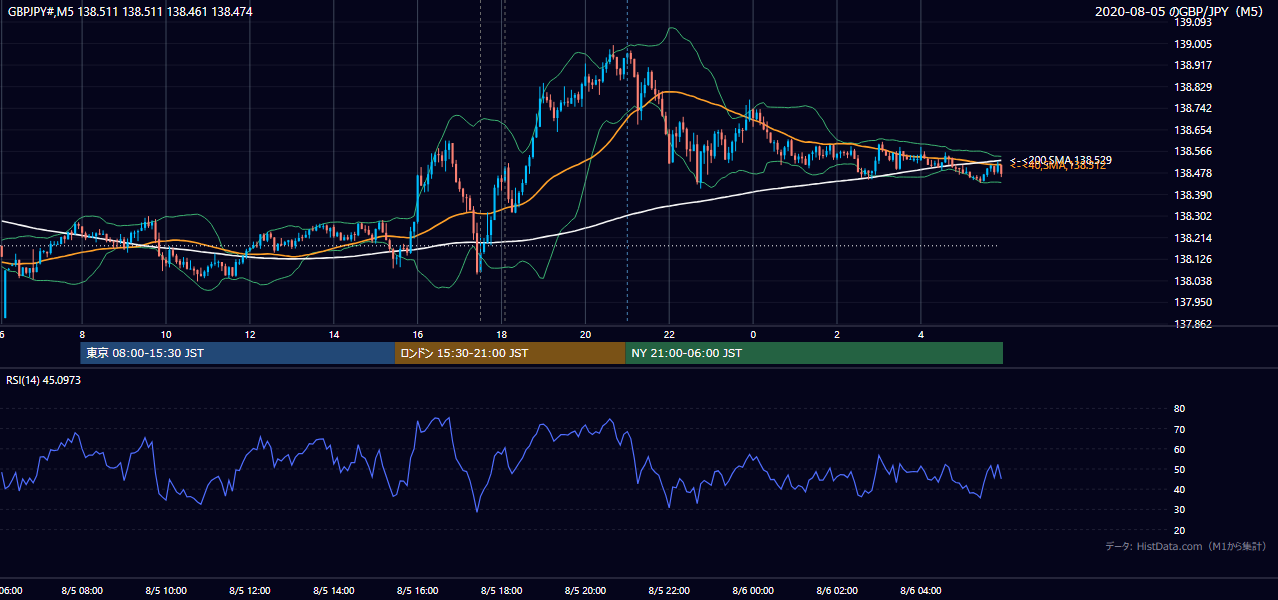
Task: Click the 8/5 16:00 bottom time label
Action: pyautogui.click(x=418, y=591)
